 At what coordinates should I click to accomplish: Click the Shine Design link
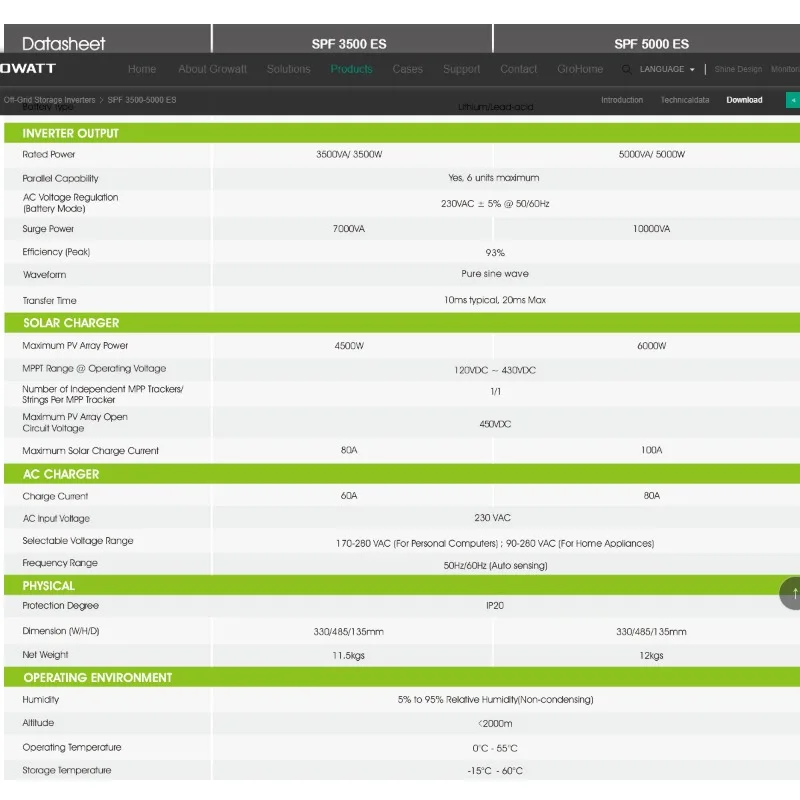[x=738, y=69]
